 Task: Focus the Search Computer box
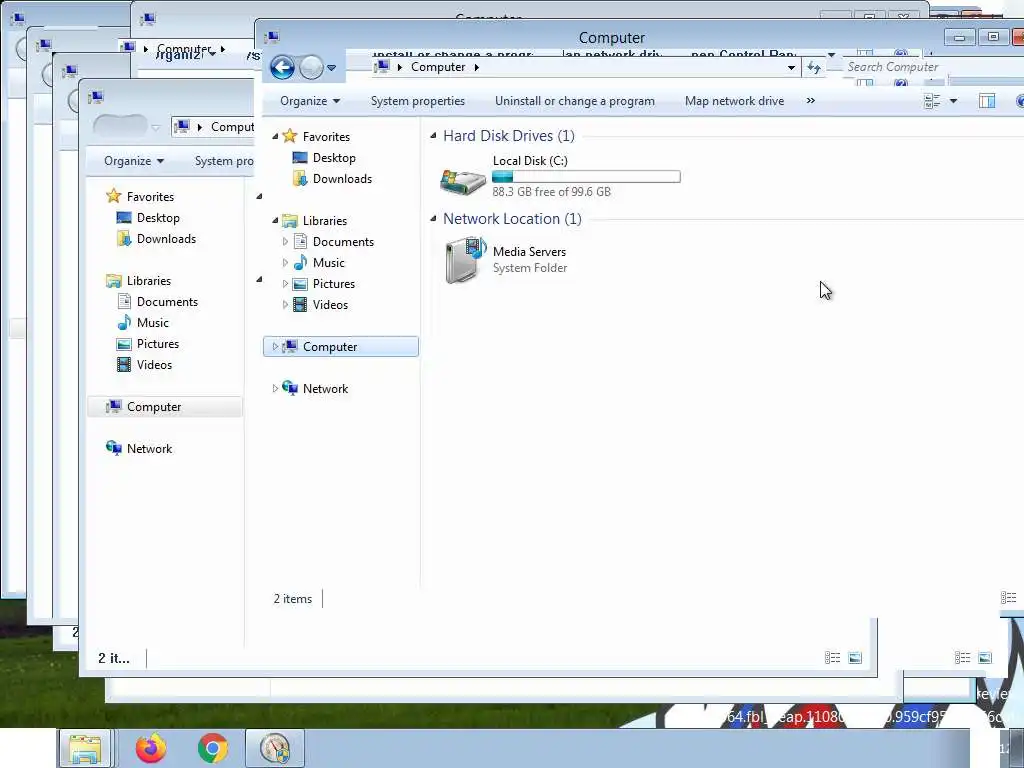(931, 67)
